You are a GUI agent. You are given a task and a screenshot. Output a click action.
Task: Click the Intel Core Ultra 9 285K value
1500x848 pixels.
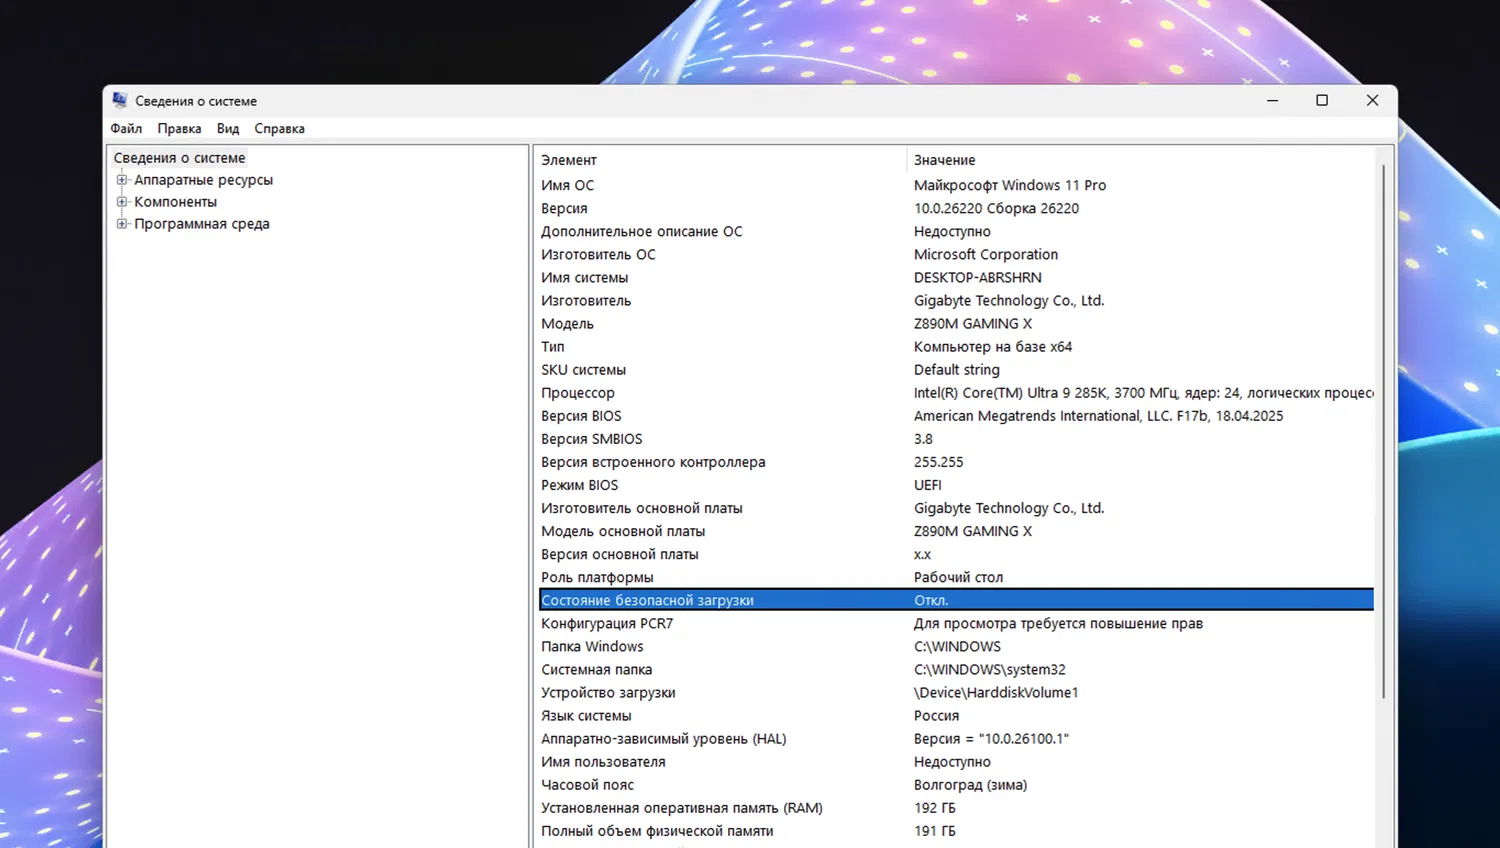(x=1143, y=392)
